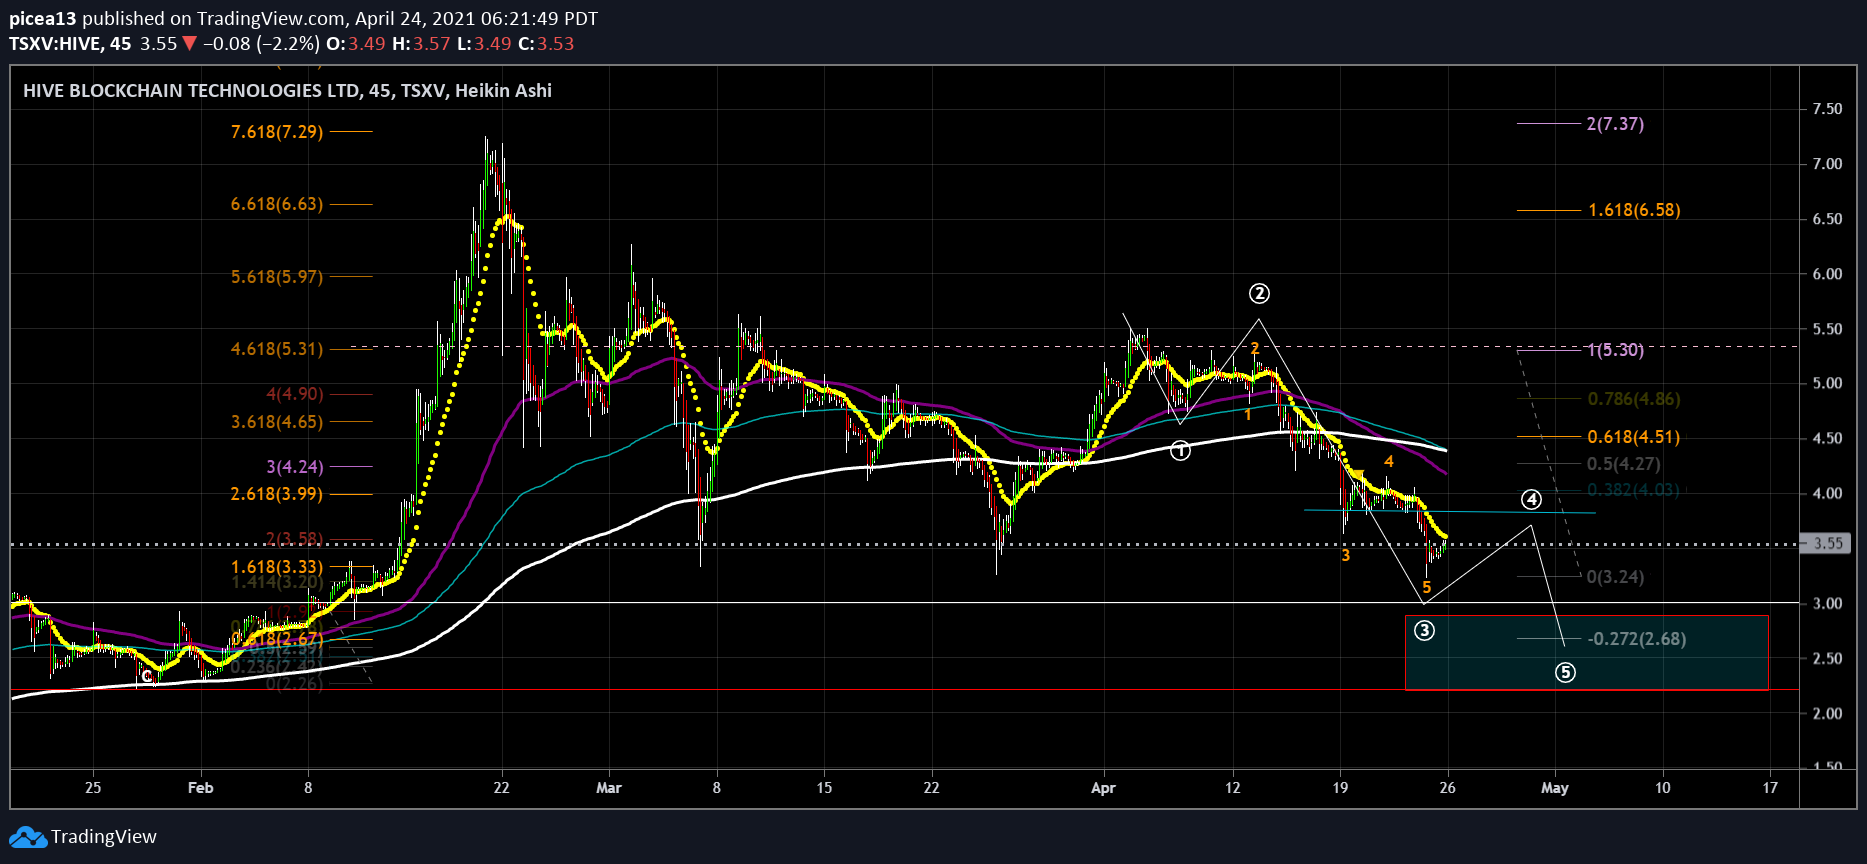Click the TradingView cloud logo icon
This screenshot has height=864, width=1867.
(x=27, y=837)
